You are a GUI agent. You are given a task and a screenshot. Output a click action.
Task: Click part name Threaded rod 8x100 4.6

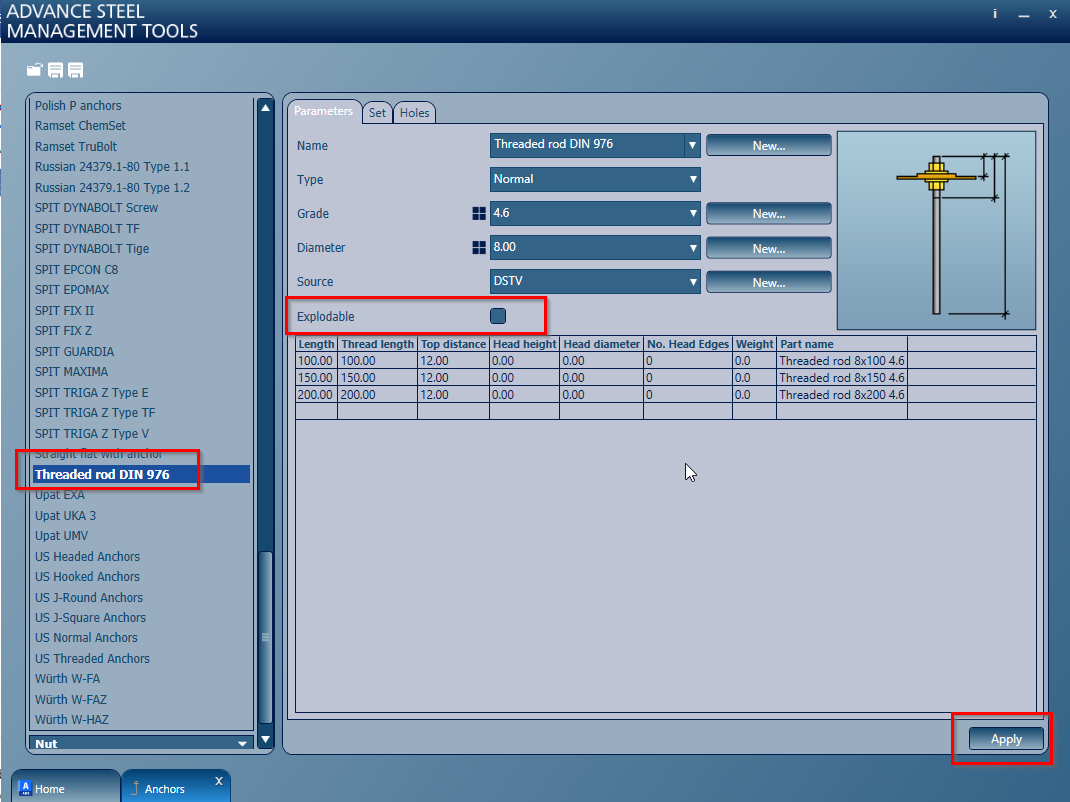coord(841,360)
